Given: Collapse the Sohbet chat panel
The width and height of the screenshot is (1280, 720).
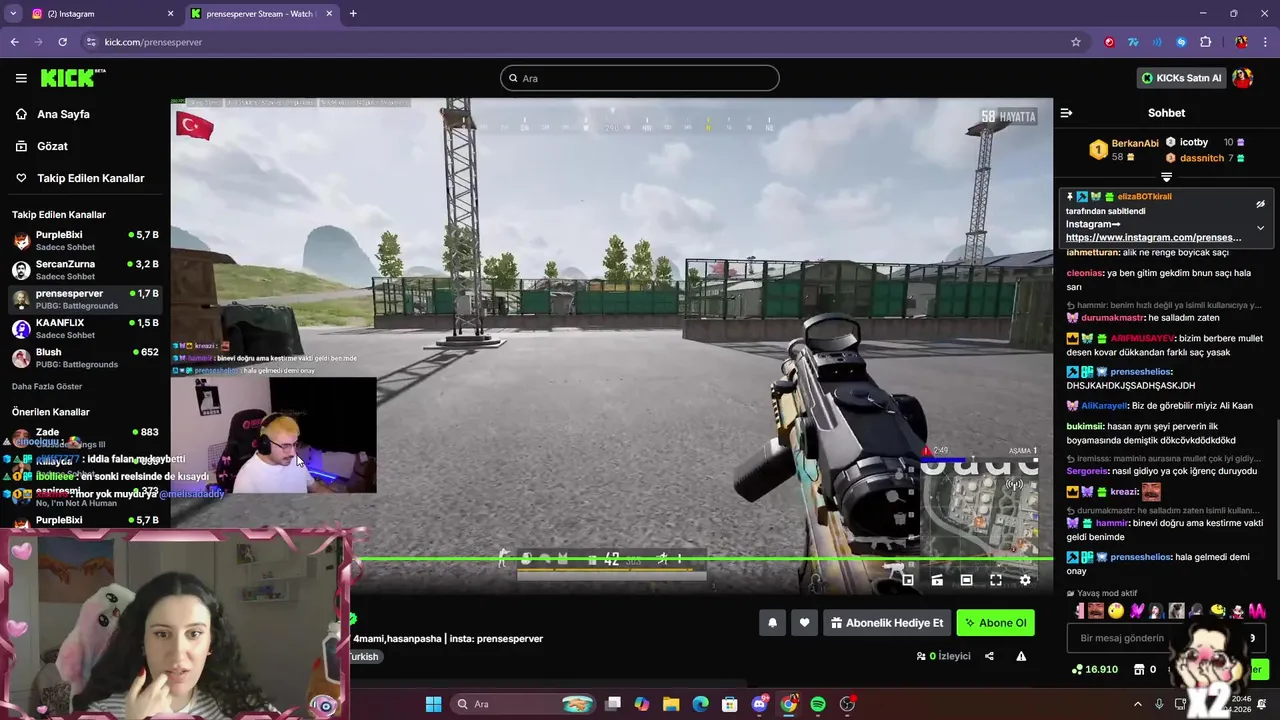Looking at the screenshot, I should pyautogui.click(x=1066, y=113).
